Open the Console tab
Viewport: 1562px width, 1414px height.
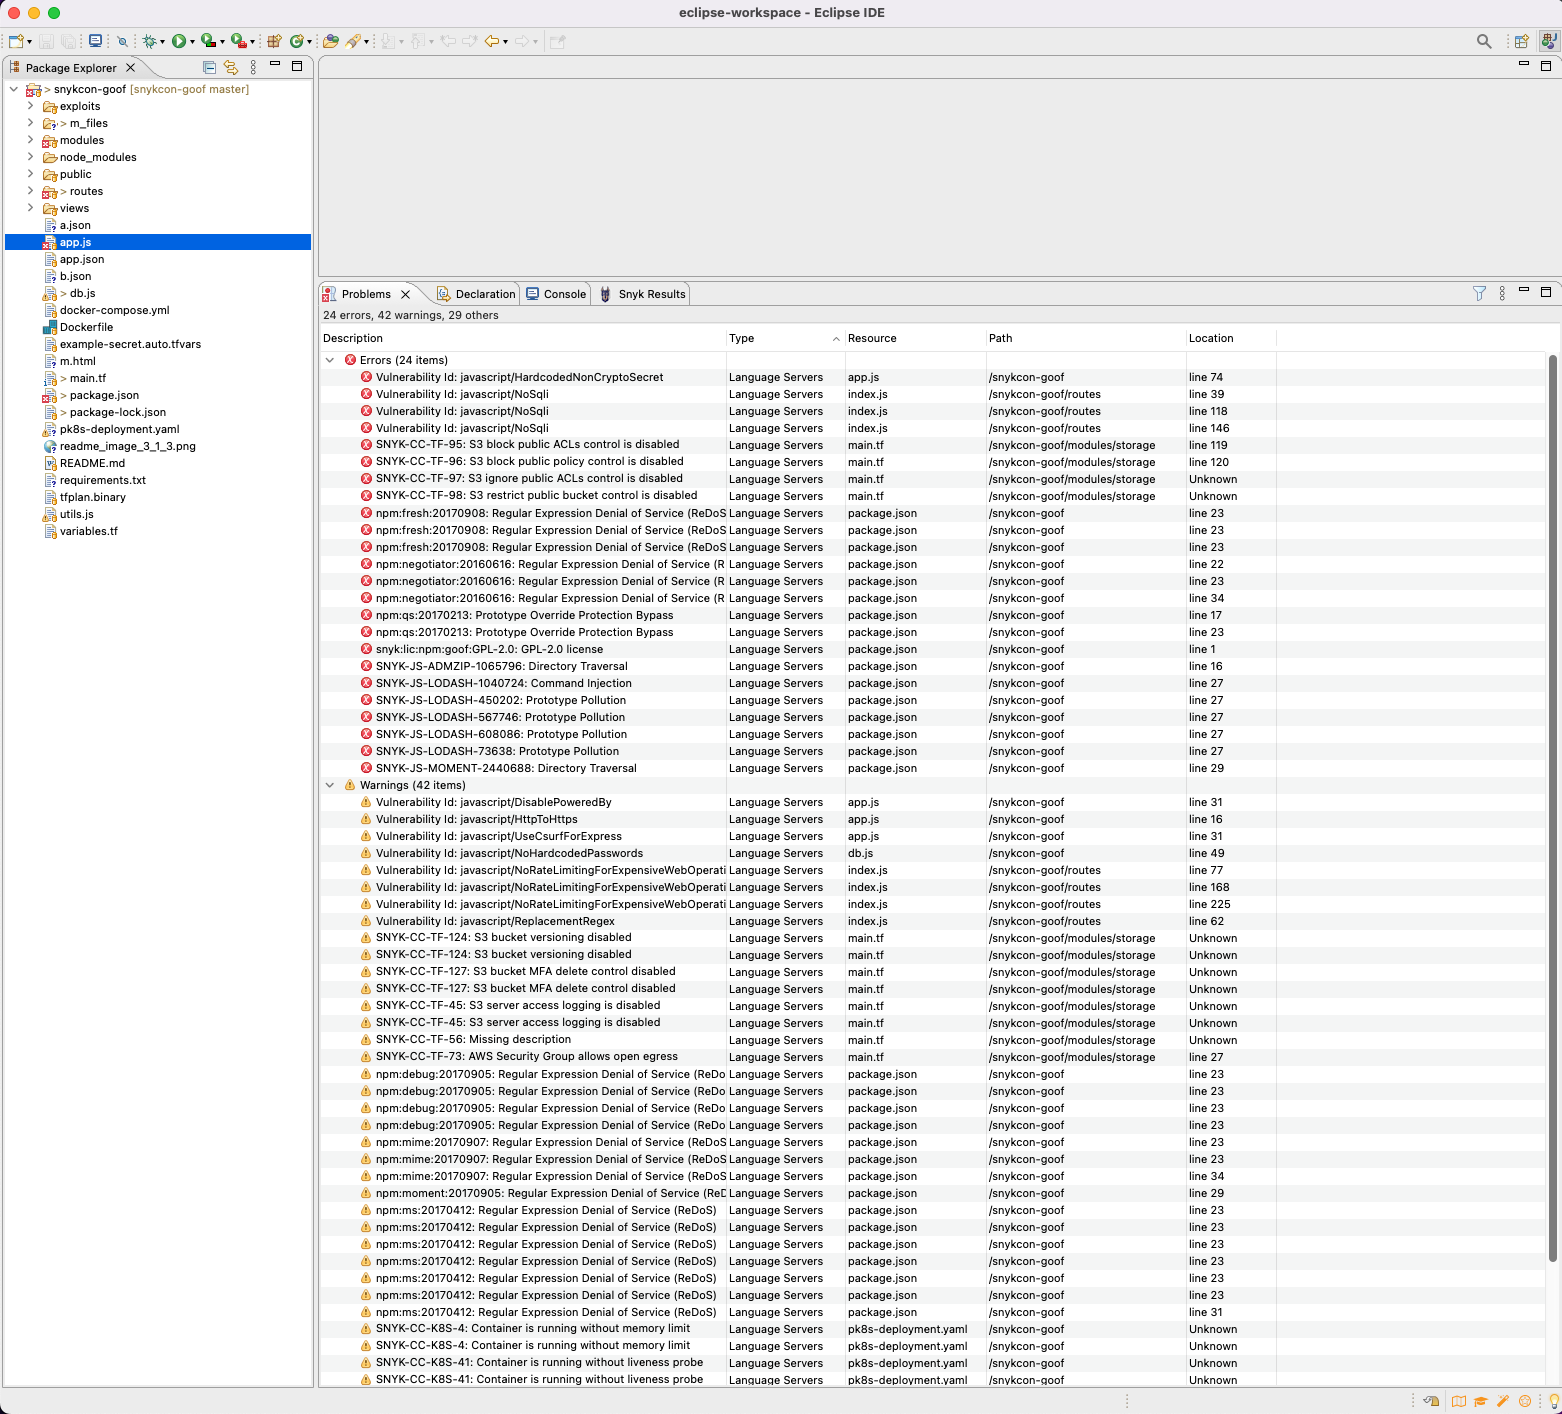tap(564, 294)
